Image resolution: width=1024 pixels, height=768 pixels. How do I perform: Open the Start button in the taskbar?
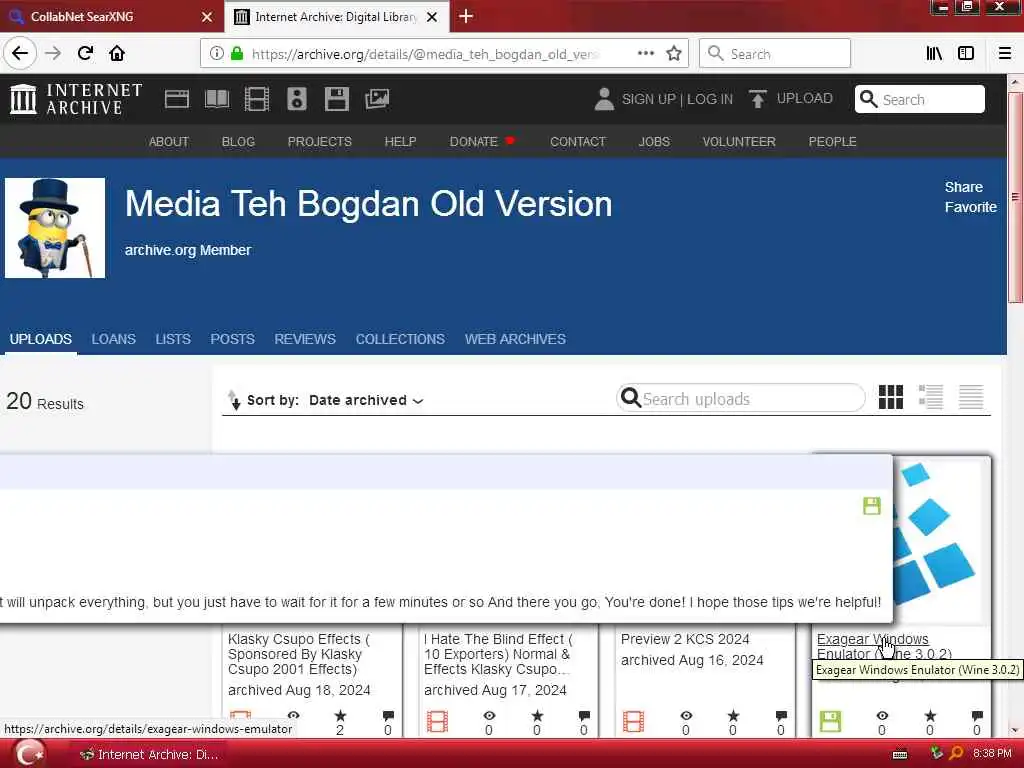30,754
